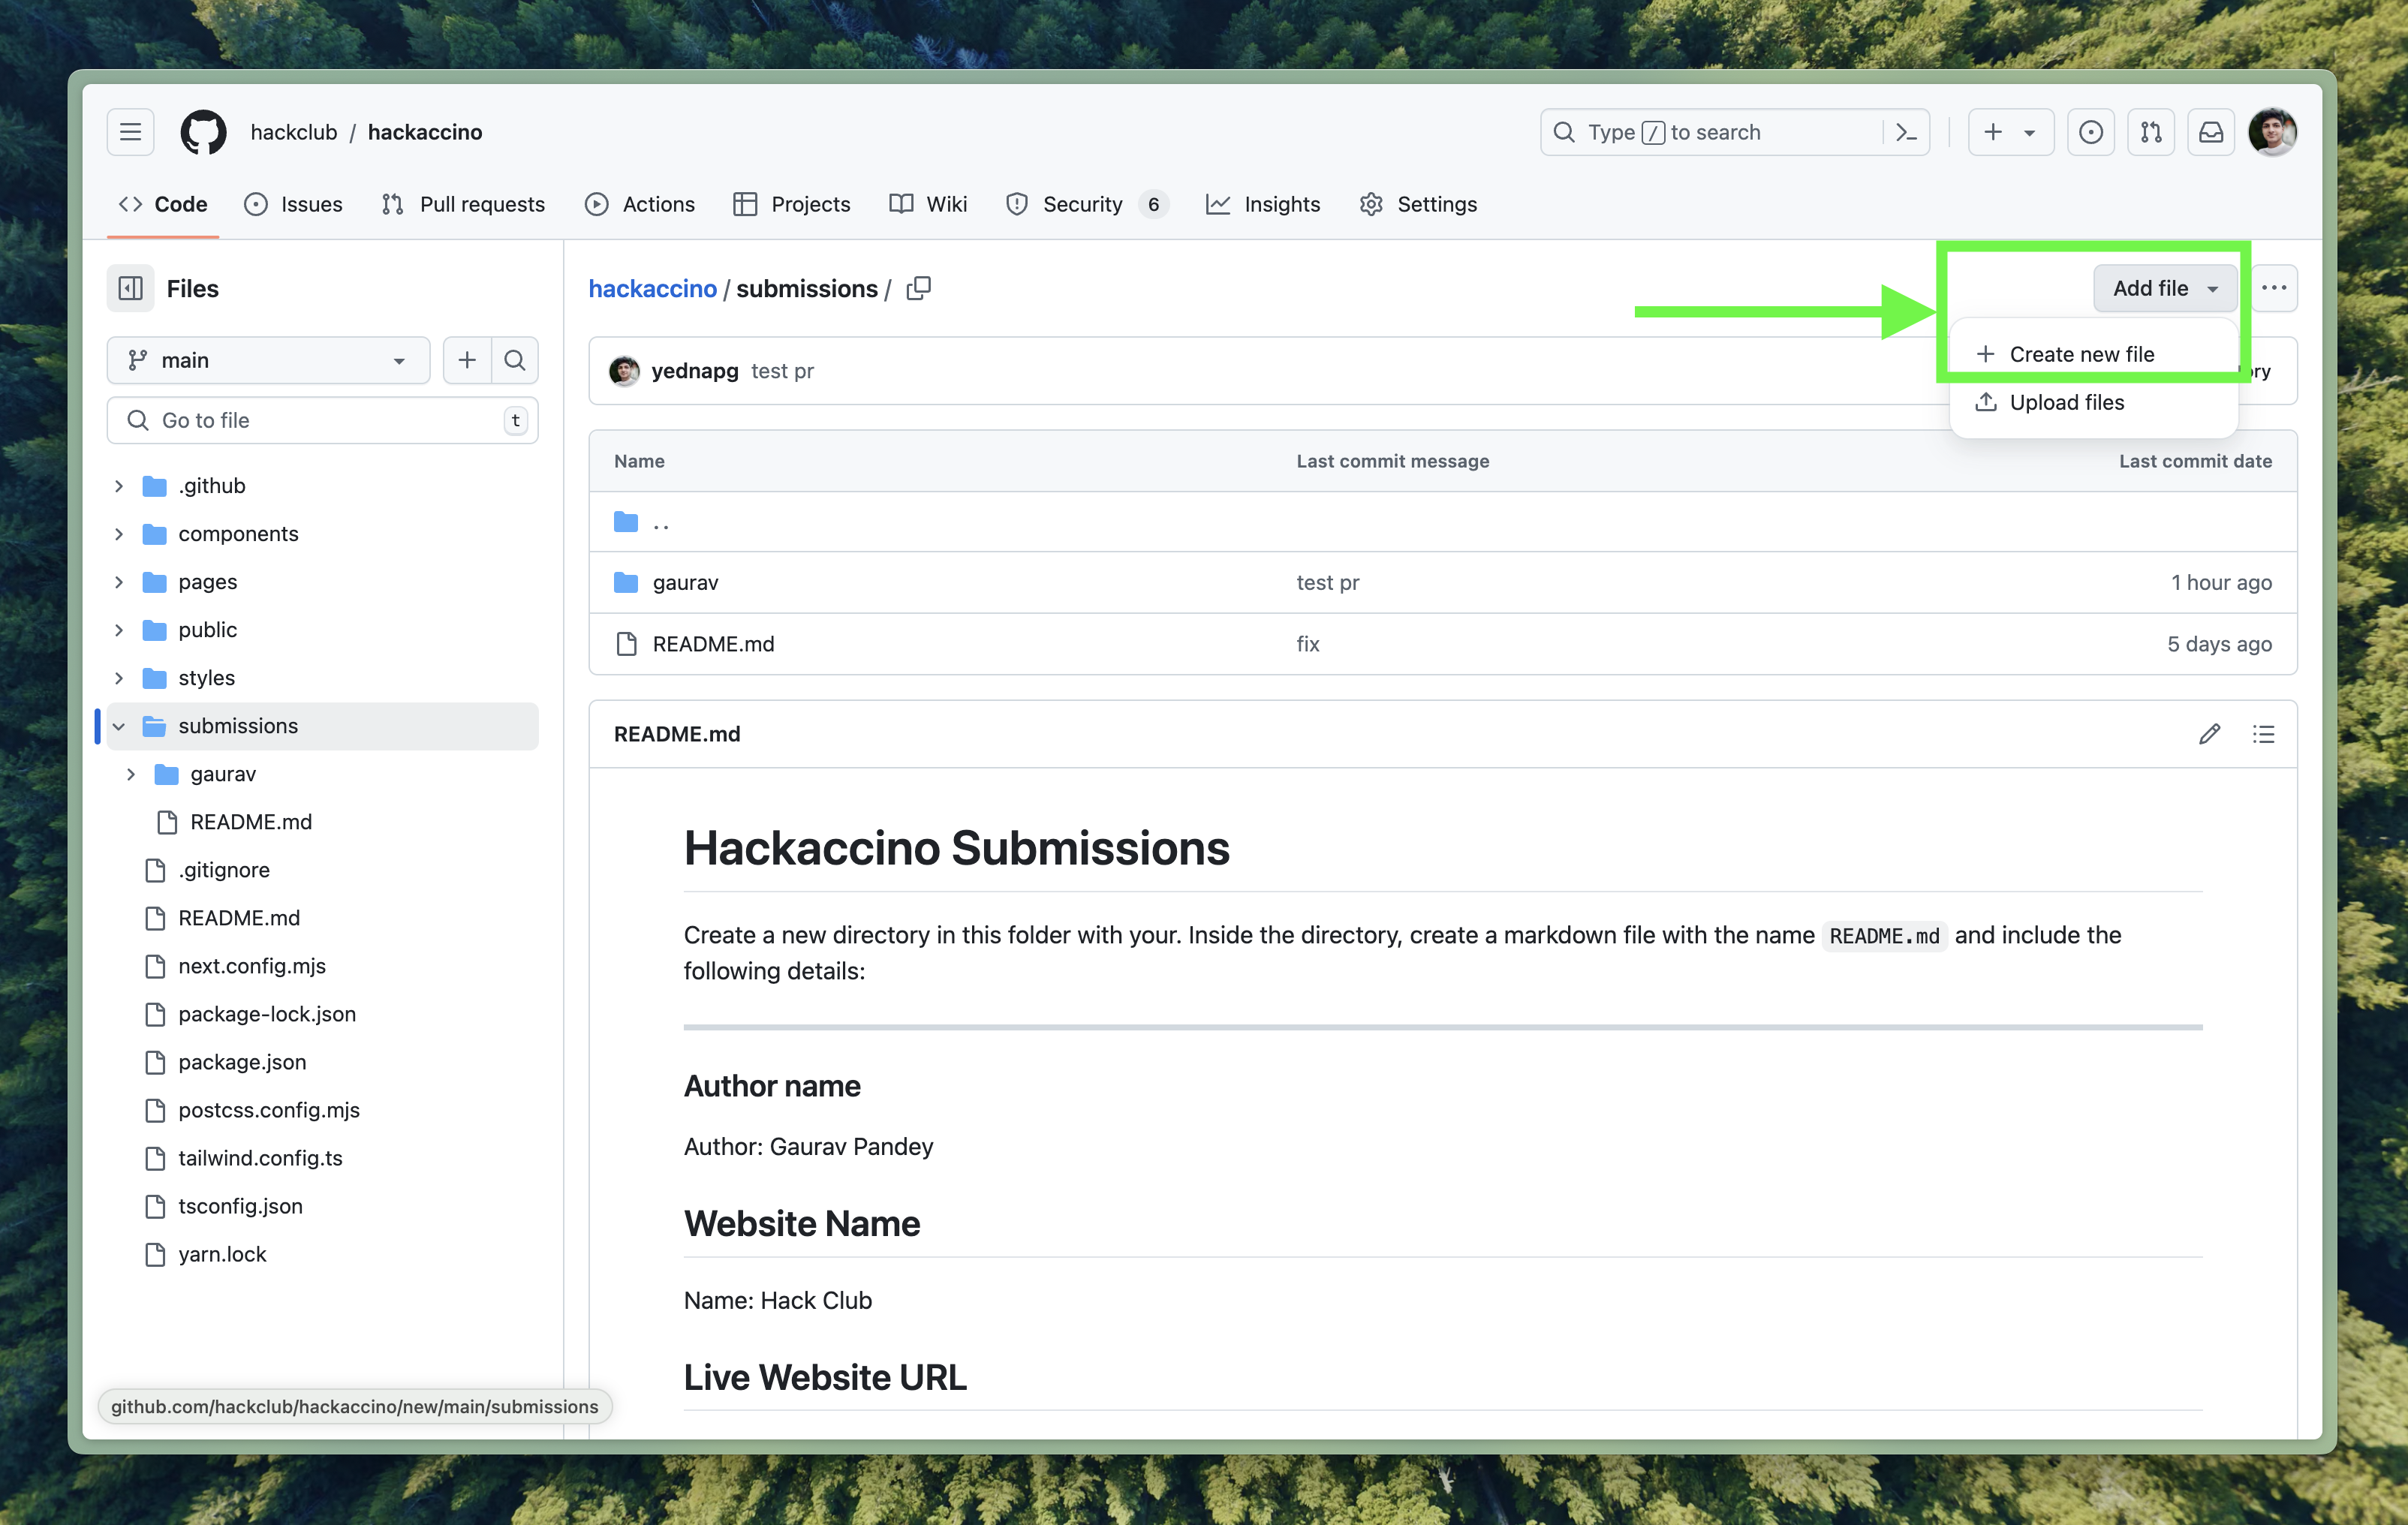Image resolution: width=2408 pixels, height=1525 pixels.
Task: Expand the gaurav subfolder chevron in tree
Action: [131, 774]
